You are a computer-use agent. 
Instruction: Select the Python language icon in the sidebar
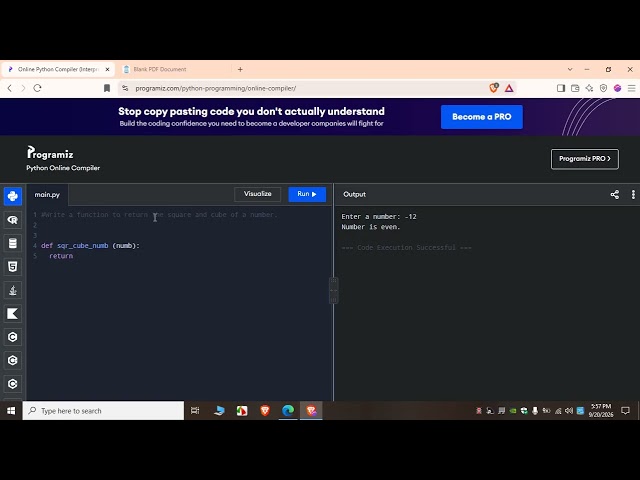pyautogui.click(x=13, y=196)
